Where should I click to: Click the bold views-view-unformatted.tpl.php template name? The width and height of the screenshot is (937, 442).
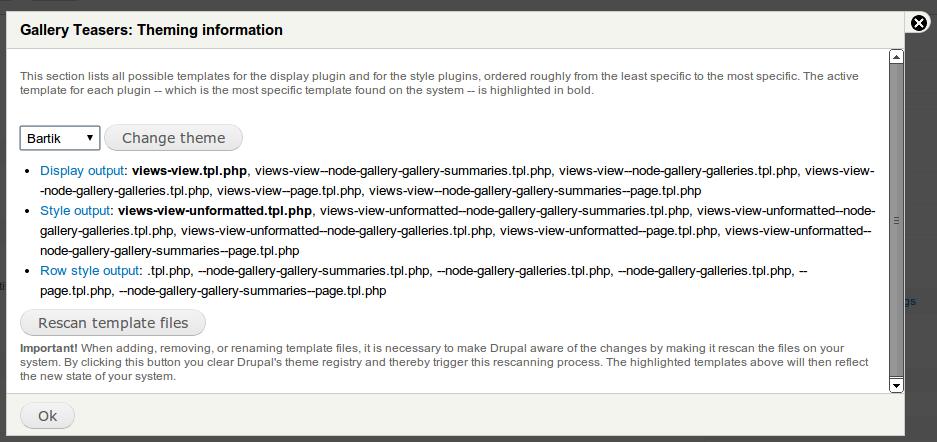coord(215,211)
